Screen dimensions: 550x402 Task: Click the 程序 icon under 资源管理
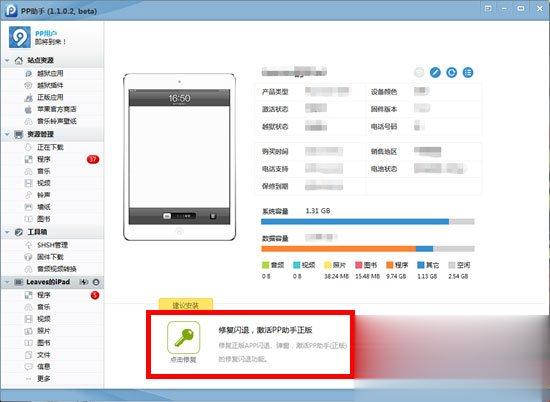click(28, 159)
